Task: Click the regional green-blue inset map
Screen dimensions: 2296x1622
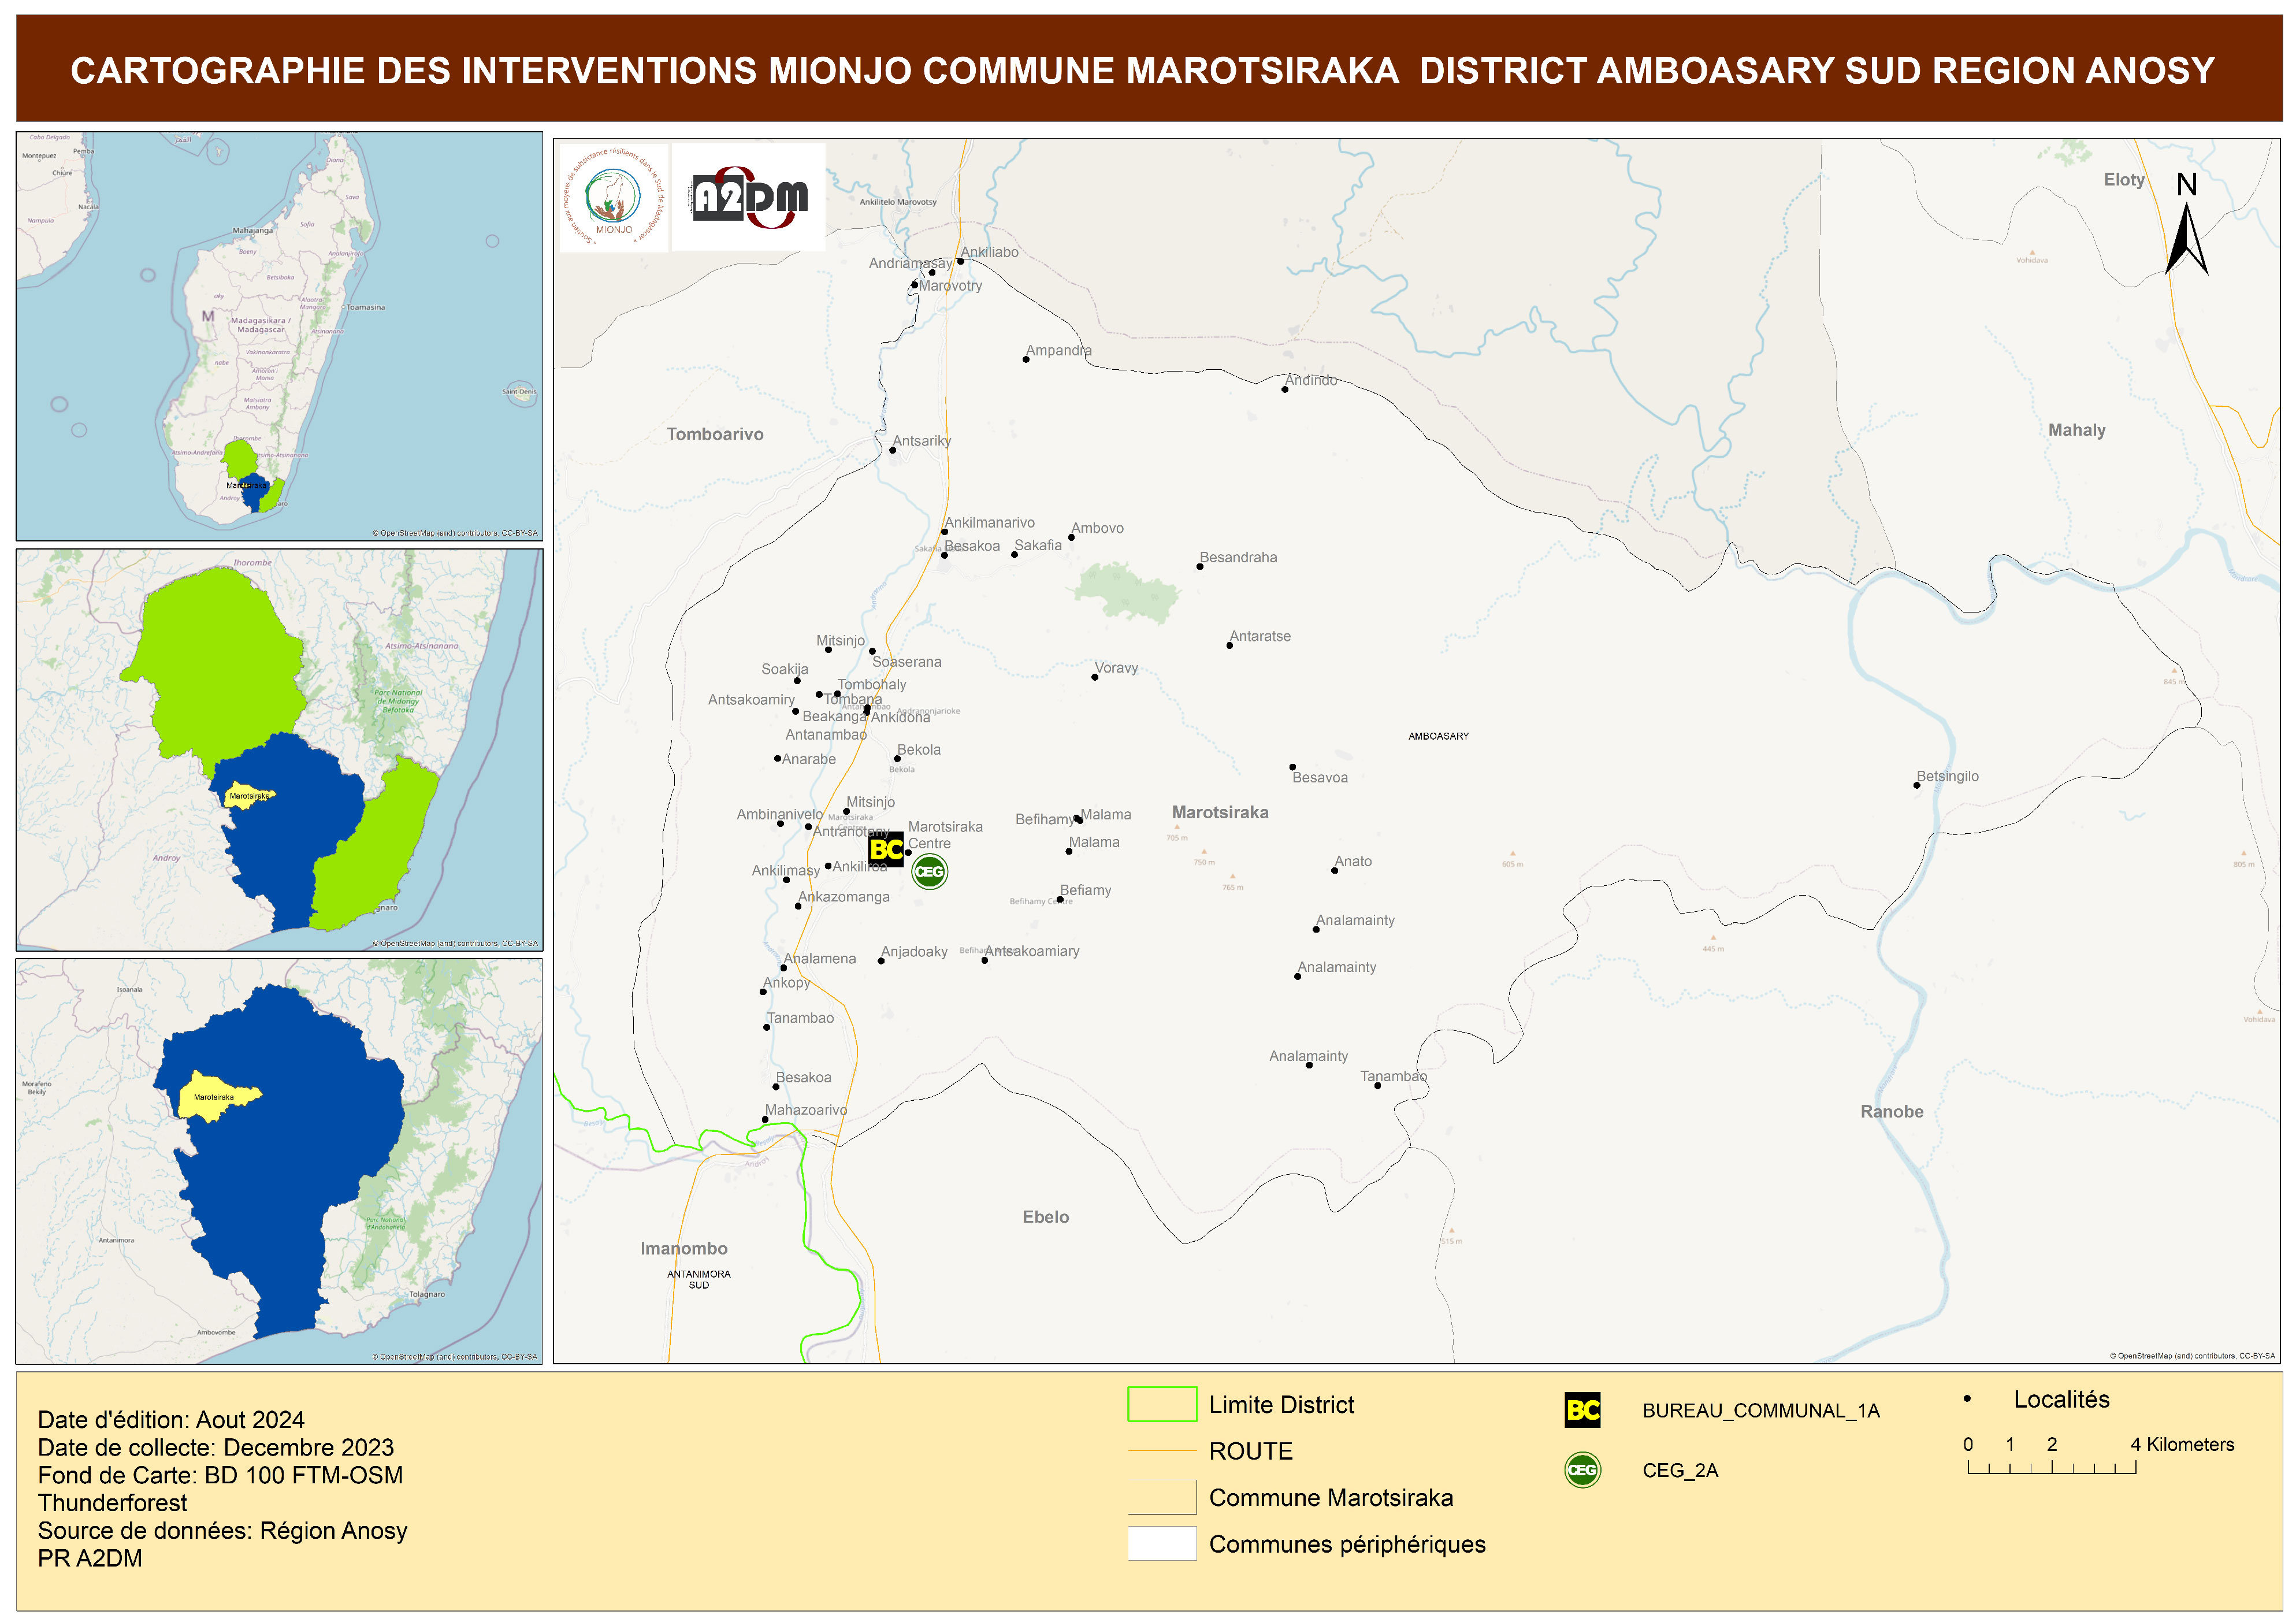Action: click(279, 749)
